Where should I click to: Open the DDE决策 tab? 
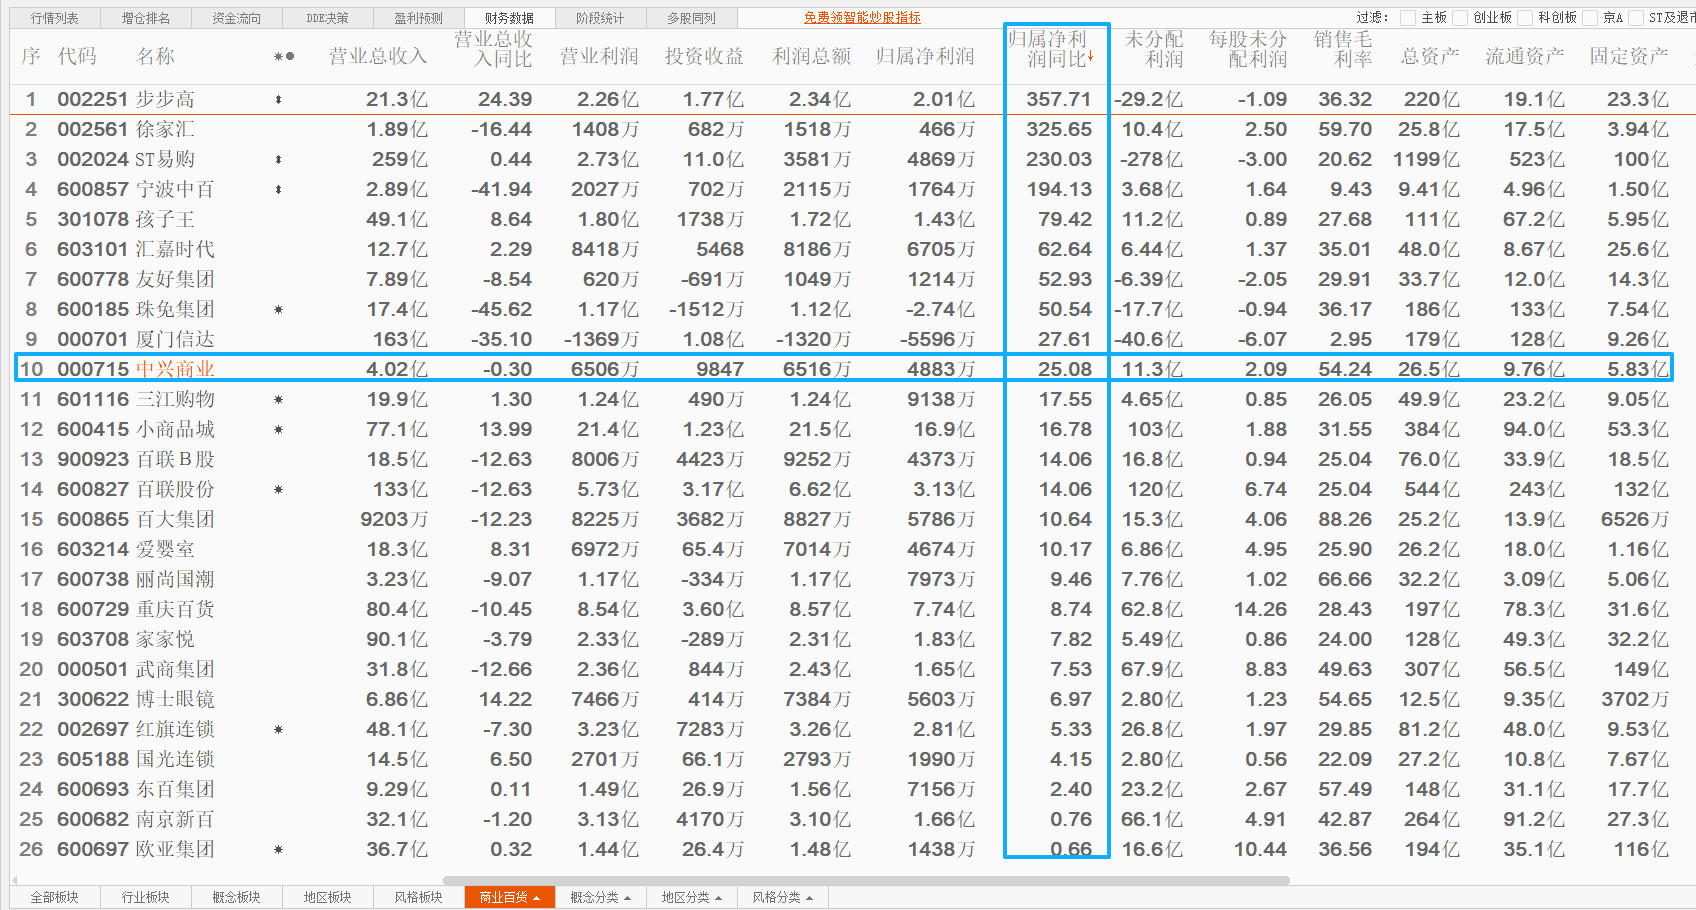click(x=327, y=18)
